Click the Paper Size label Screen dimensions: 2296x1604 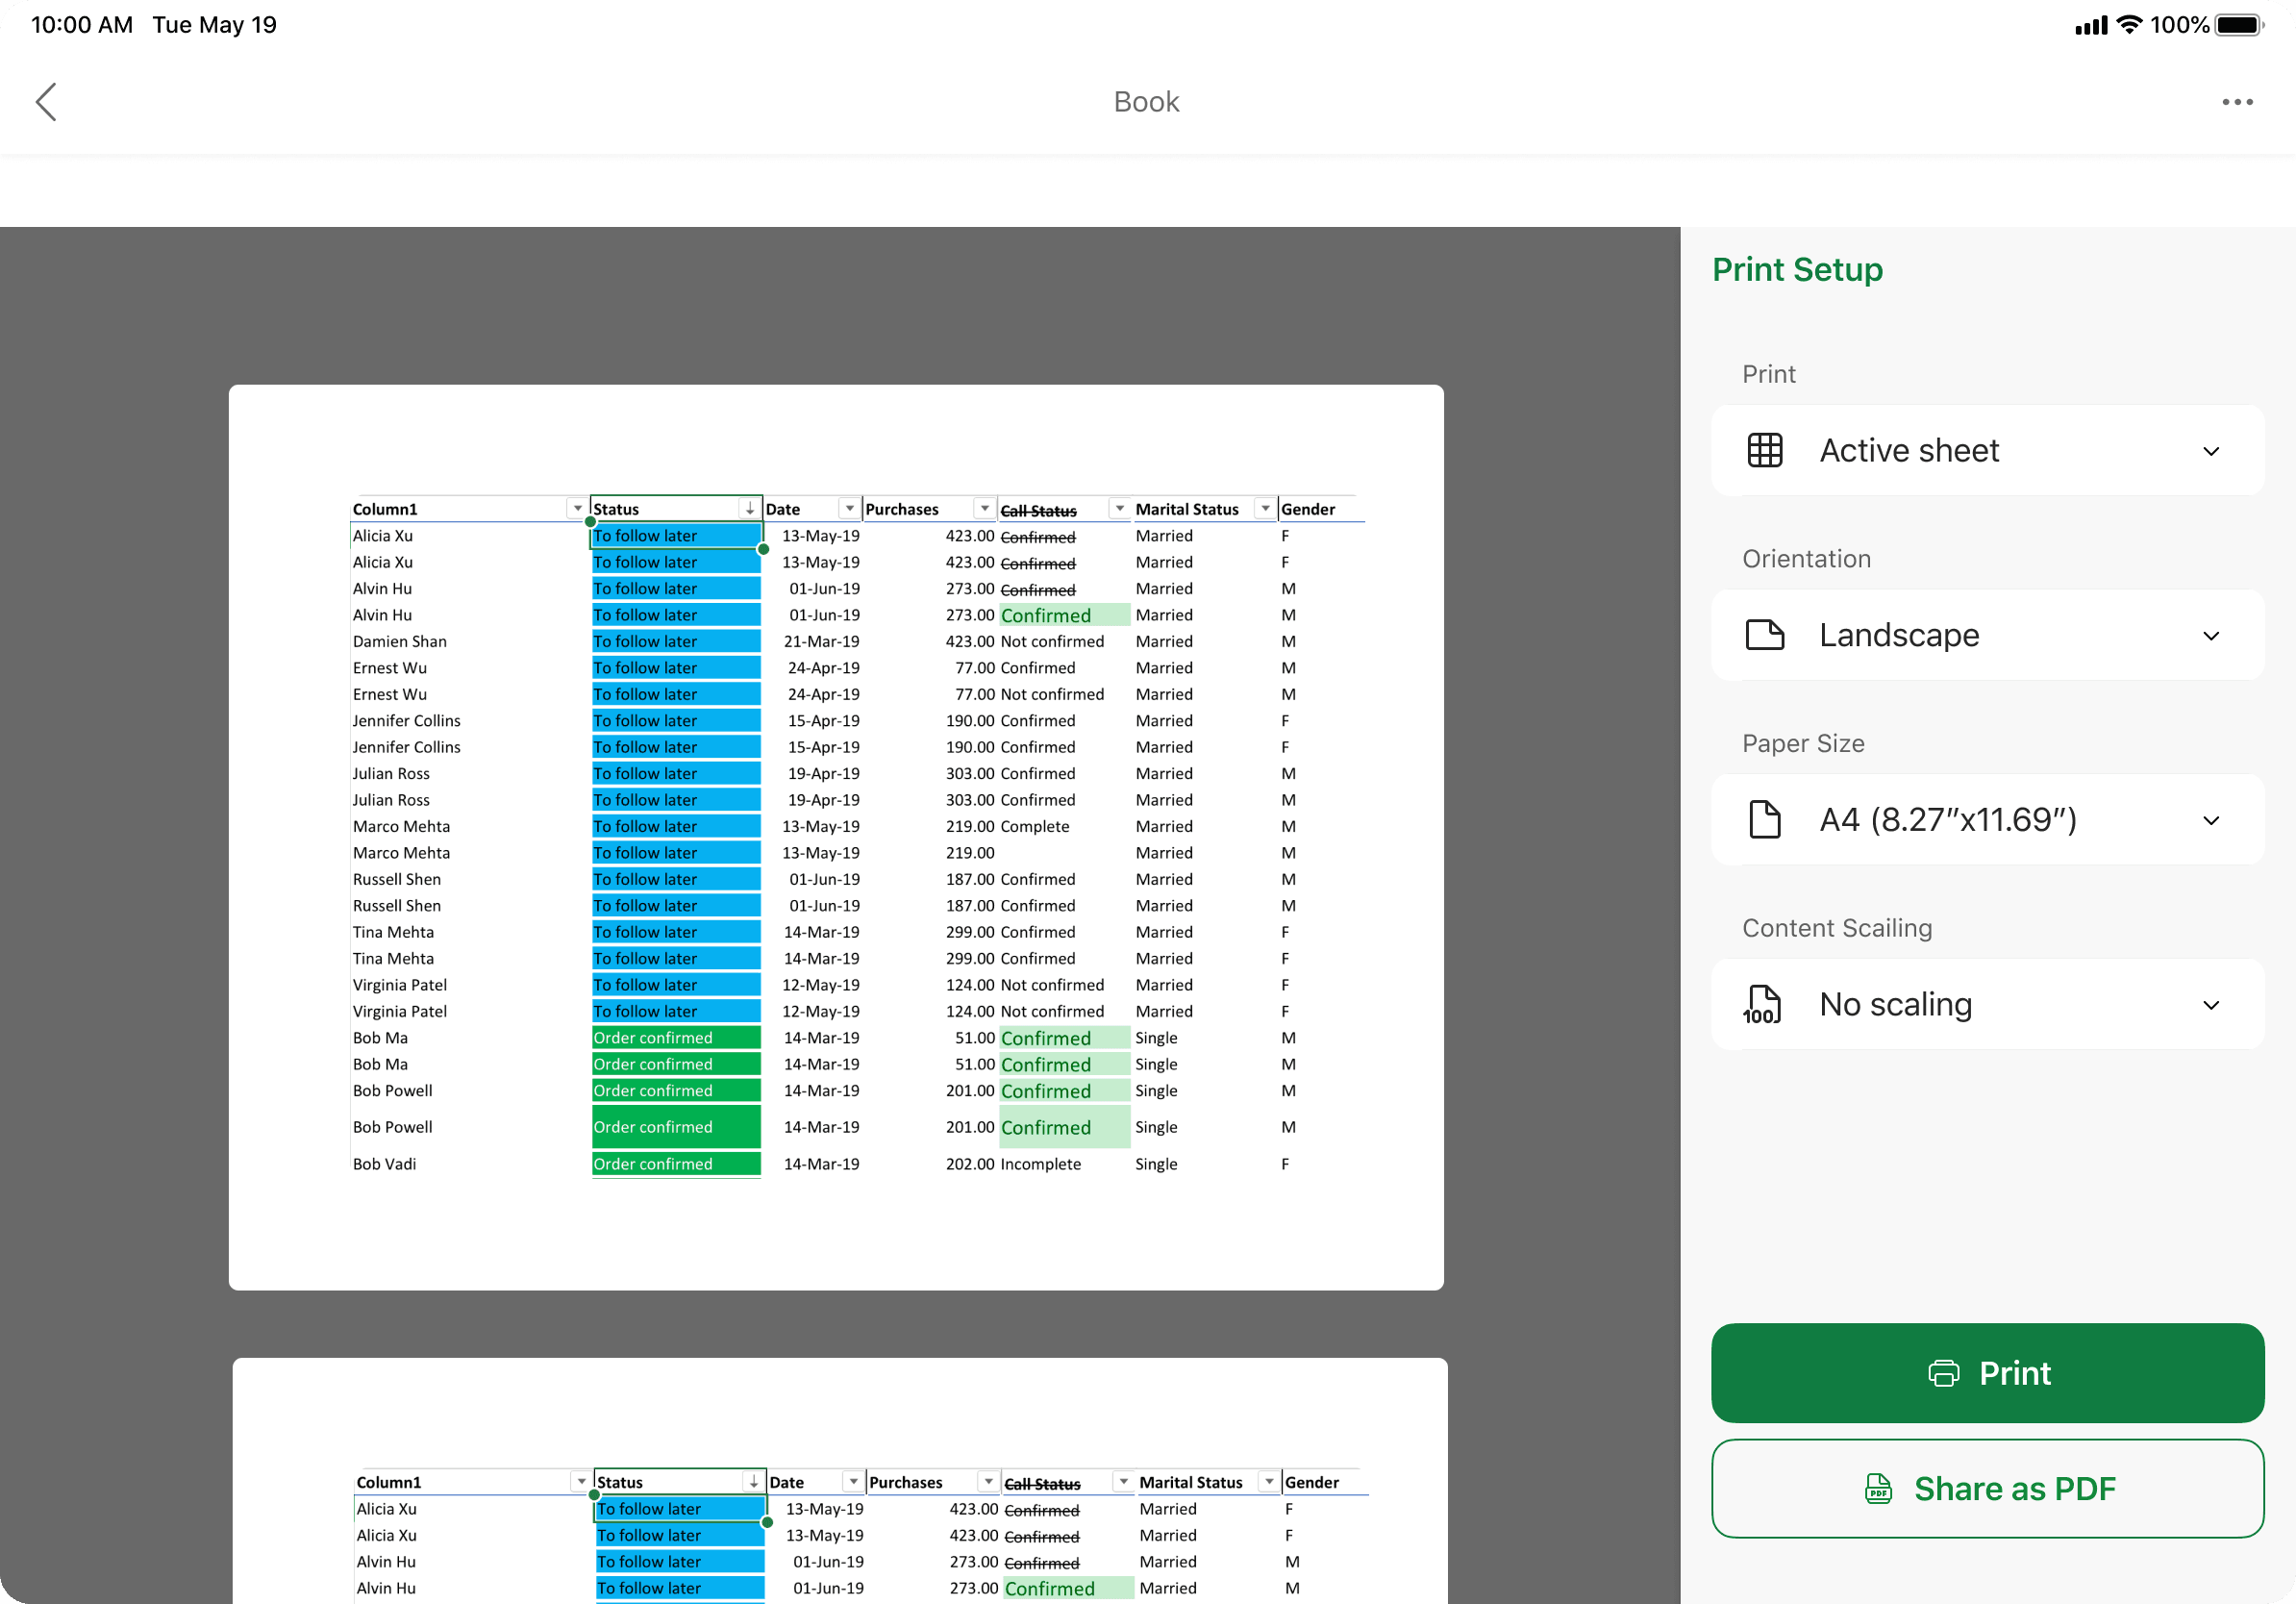(x=1803, y=743)
